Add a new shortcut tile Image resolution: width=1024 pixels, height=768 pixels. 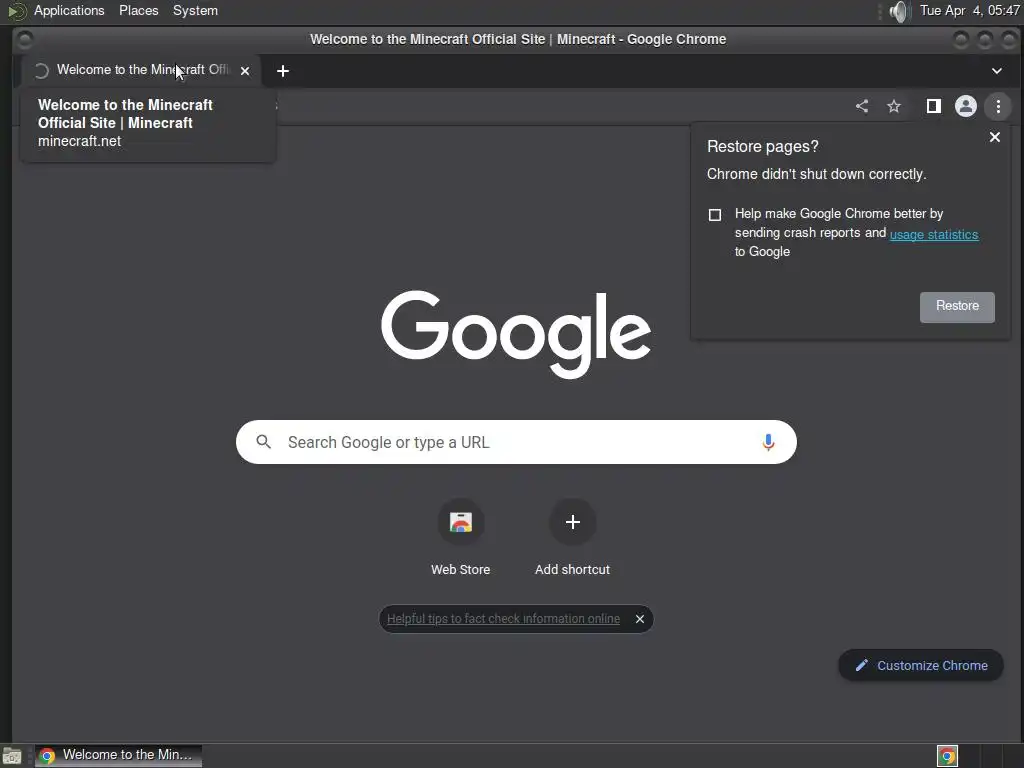(572, 537)
